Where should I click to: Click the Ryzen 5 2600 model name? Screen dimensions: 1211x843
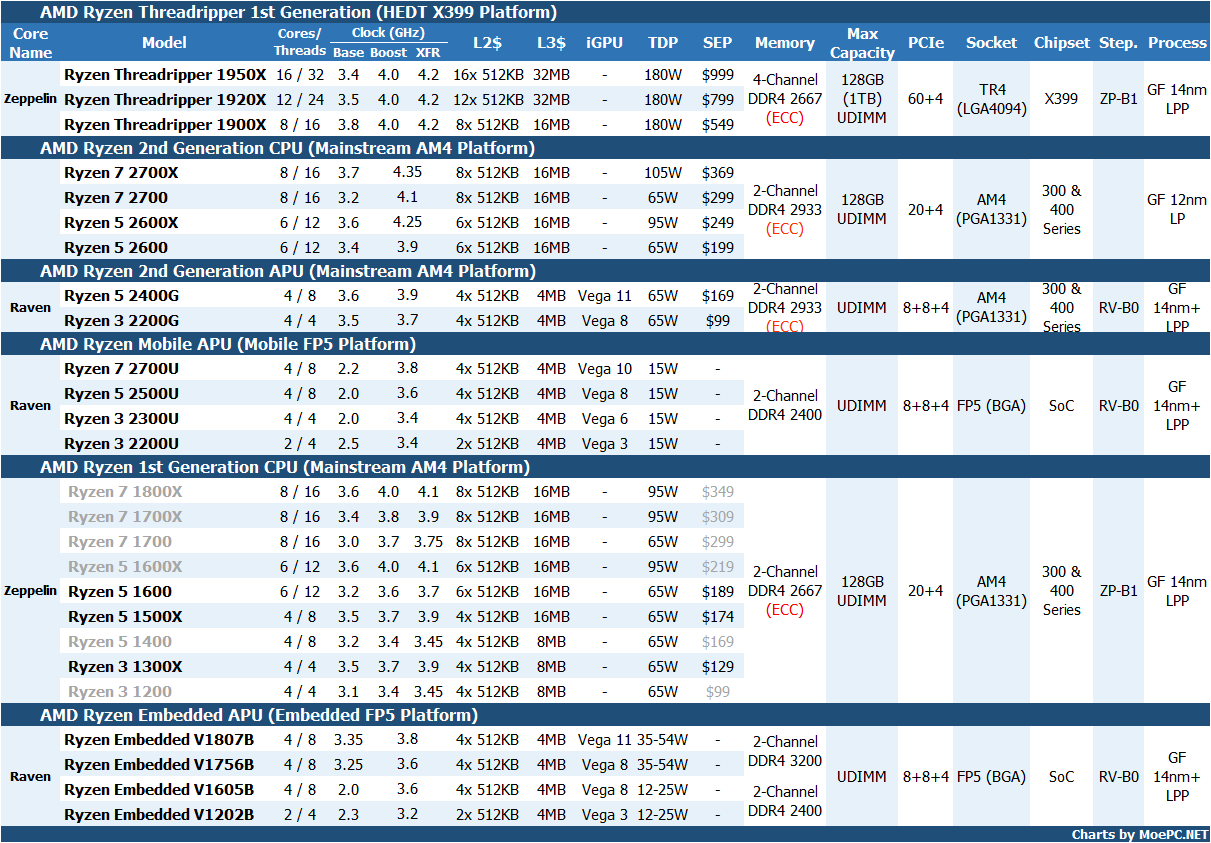point(116,248)
